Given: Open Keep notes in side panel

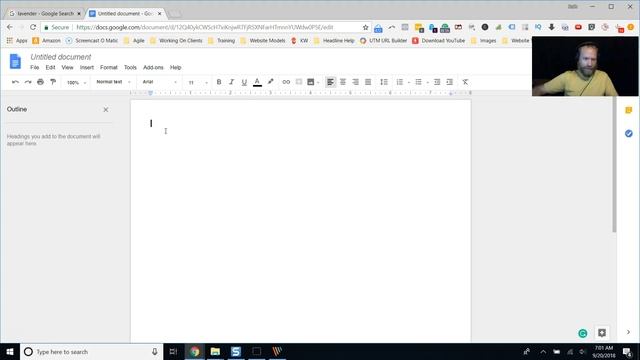Looking at the screenshot, I should point(629,110).
